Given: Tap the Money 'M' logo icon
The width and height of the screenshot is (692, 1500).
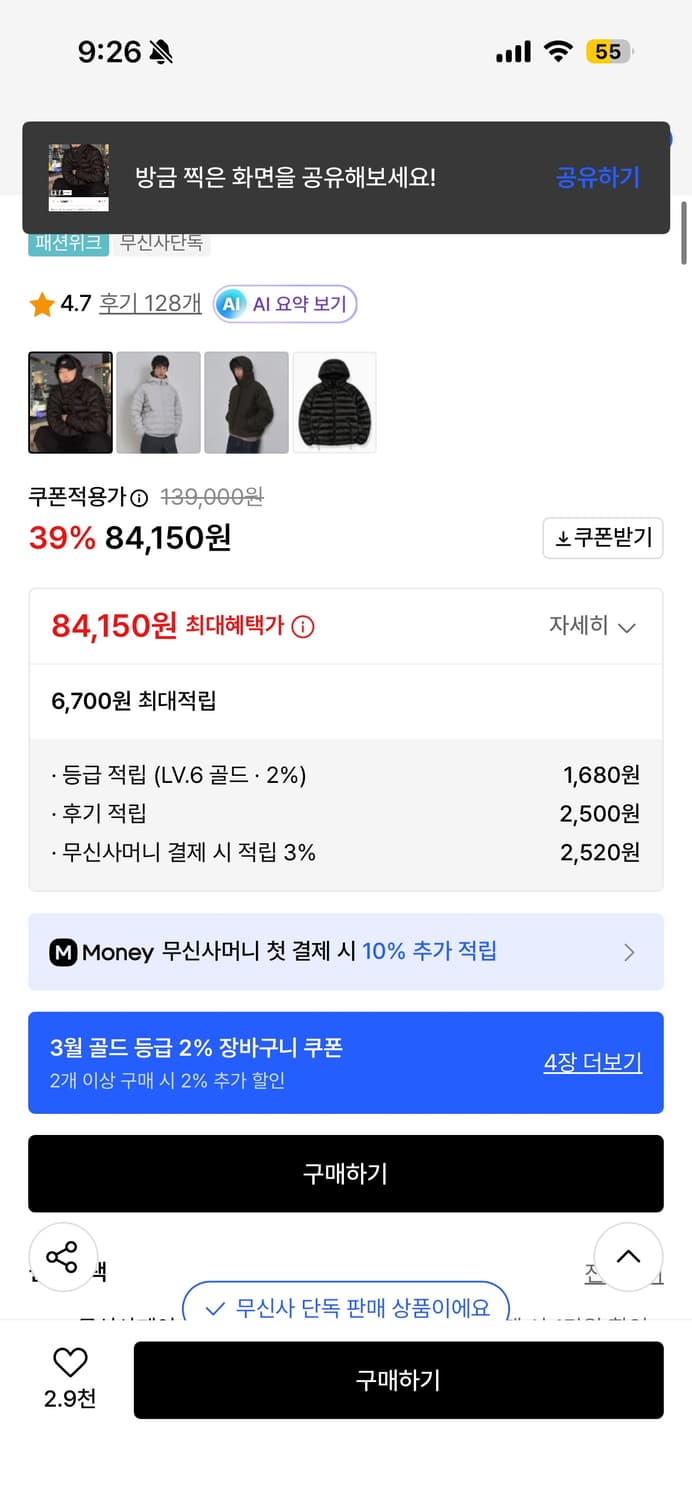Looking at the screenshot, I should coord(62,951).
